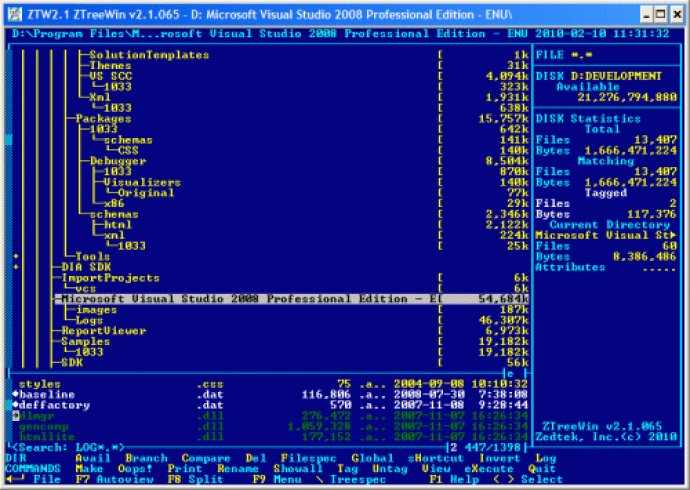Viewport: 690px width, 490px height.
Task: Click the Search: LOG*.* field
Action: 60,447
